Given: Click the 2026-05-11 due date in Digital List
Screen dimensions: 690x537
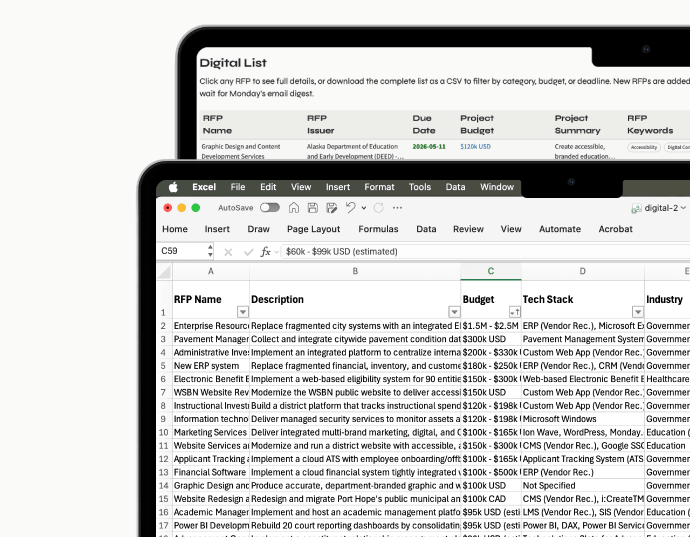Looking at the screenshot, I should 429,147.
